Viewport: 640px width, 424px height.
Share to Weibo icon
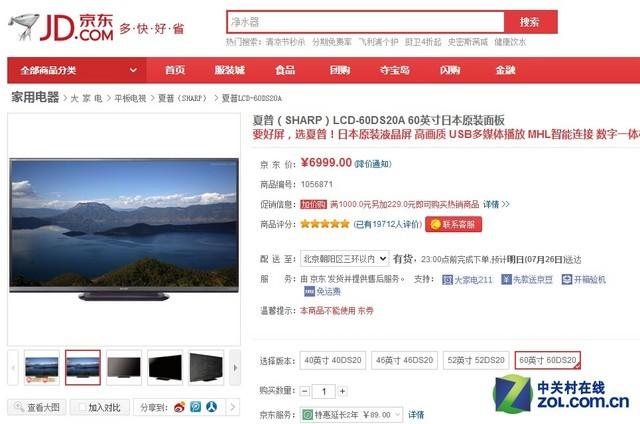(179, 407)
